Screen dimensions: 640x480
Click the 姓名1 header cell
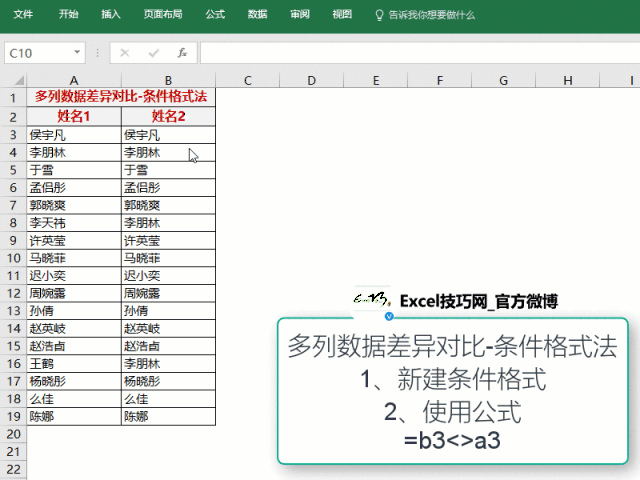tap(74, 117)
